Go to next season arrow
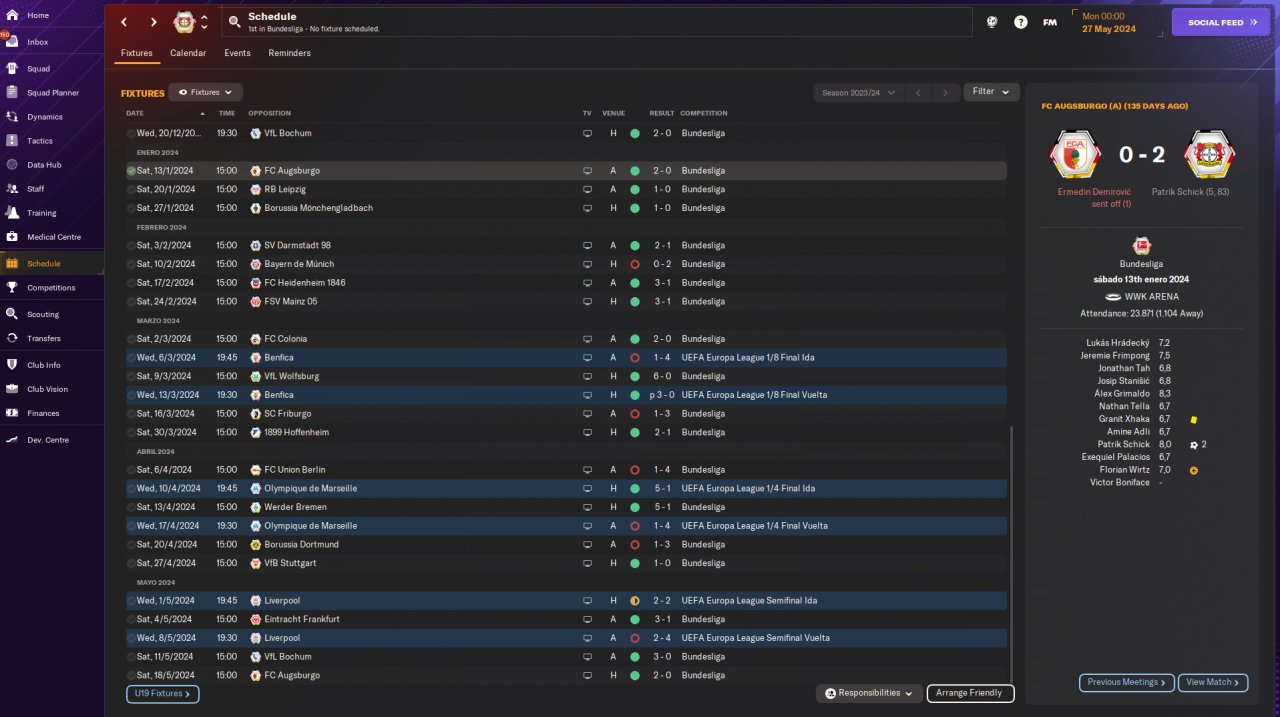Screen dimensions: 1280x717 [x=946, y=93]
